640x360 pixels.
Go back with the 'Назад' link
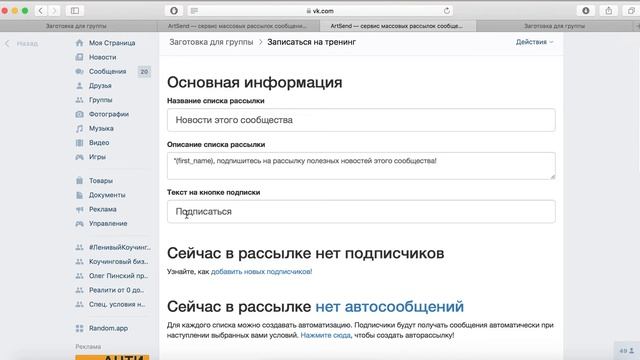tap(22, 43)
